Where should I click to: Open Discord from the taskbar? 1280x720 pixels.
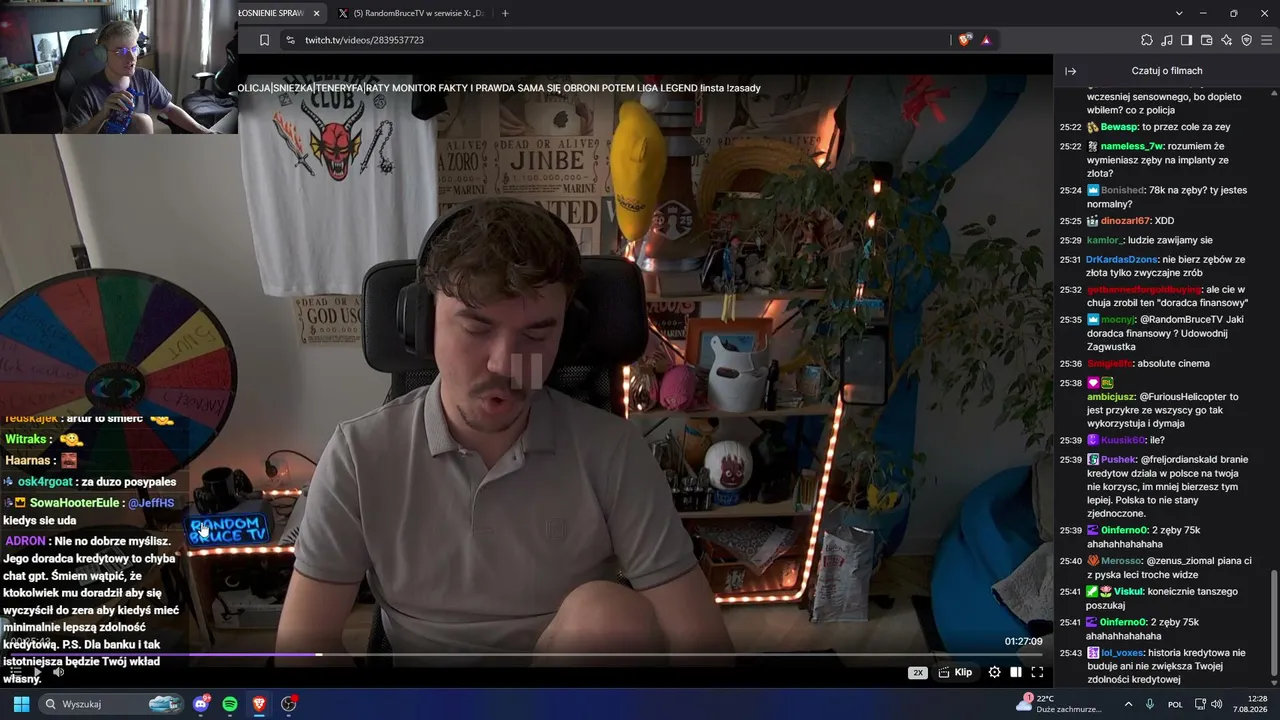pyautogui.click(x=202, y=704)
